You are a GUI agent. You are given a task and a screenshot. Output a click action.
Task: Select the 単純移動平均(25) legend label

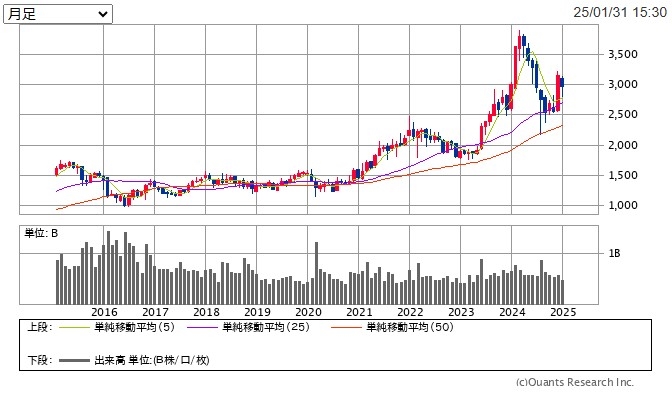266,328
